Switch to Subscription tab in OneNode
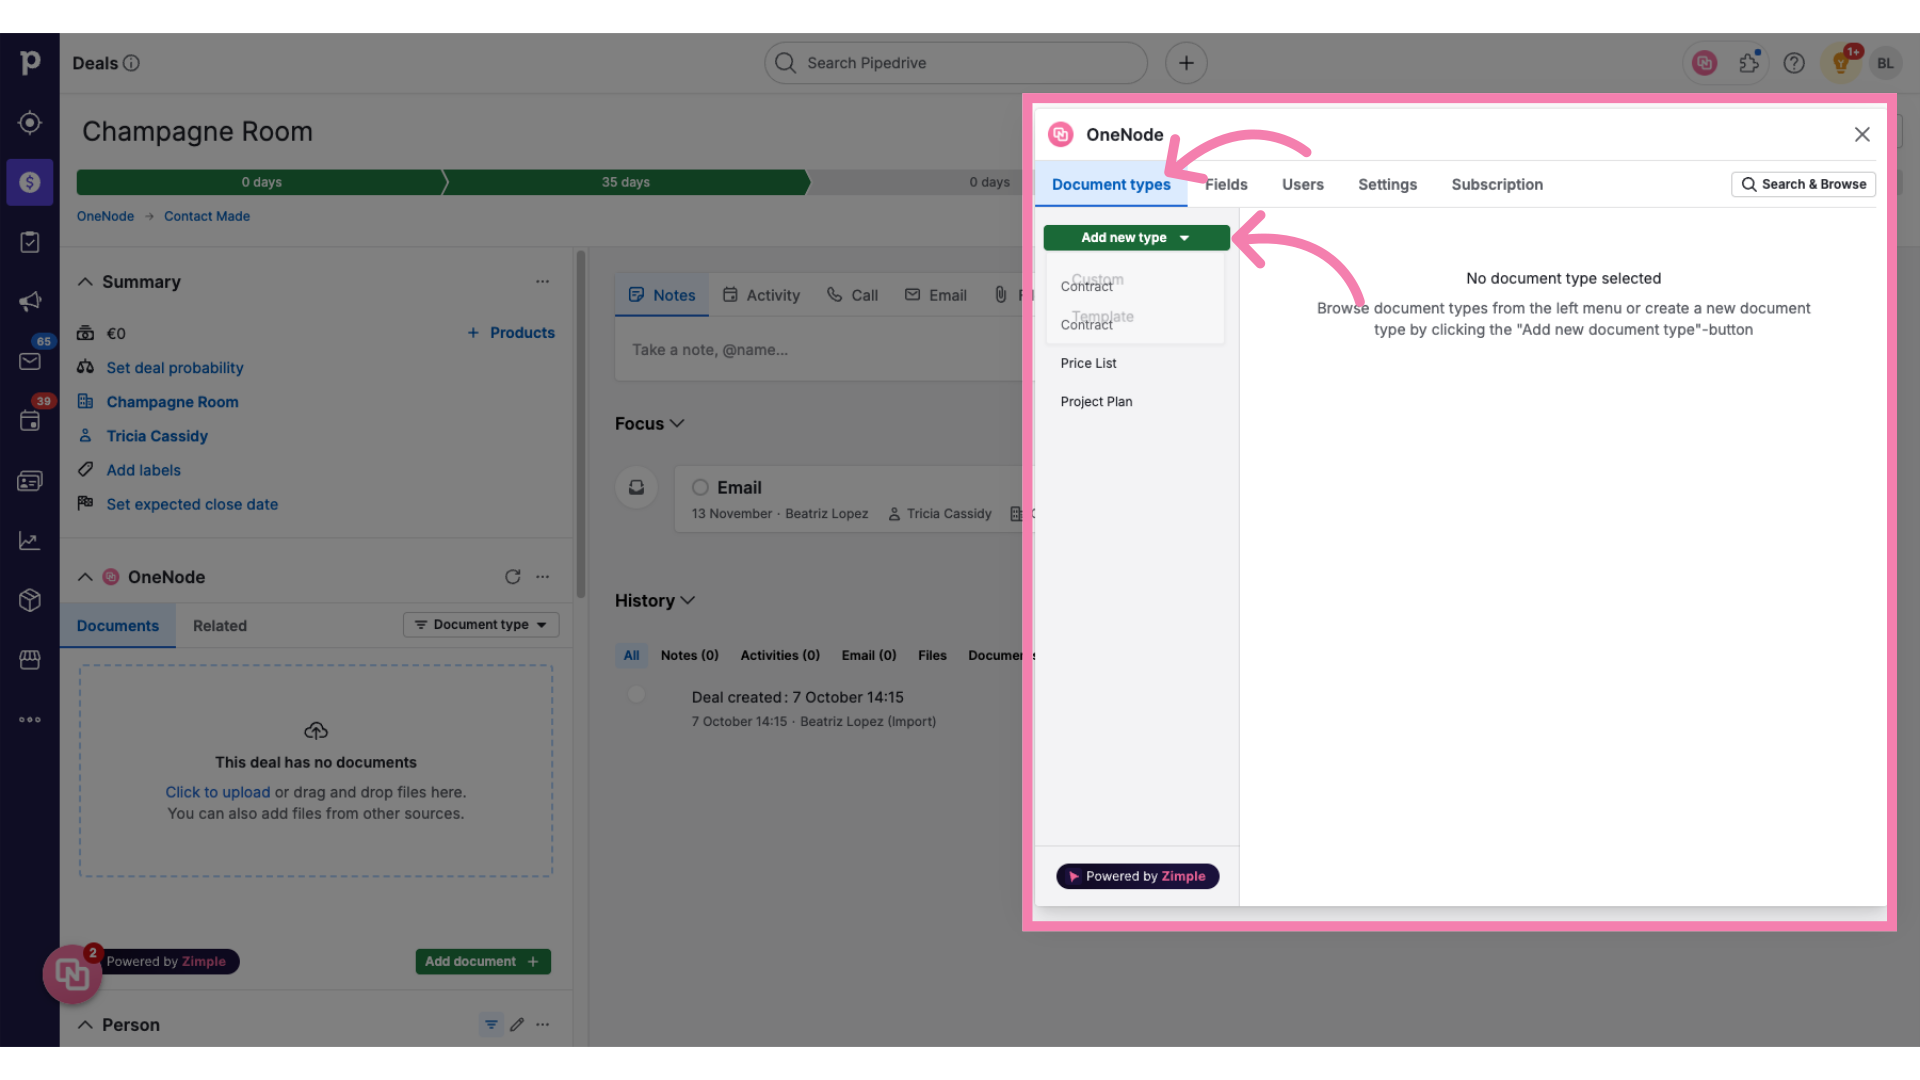 click(x=1497, y=185)
